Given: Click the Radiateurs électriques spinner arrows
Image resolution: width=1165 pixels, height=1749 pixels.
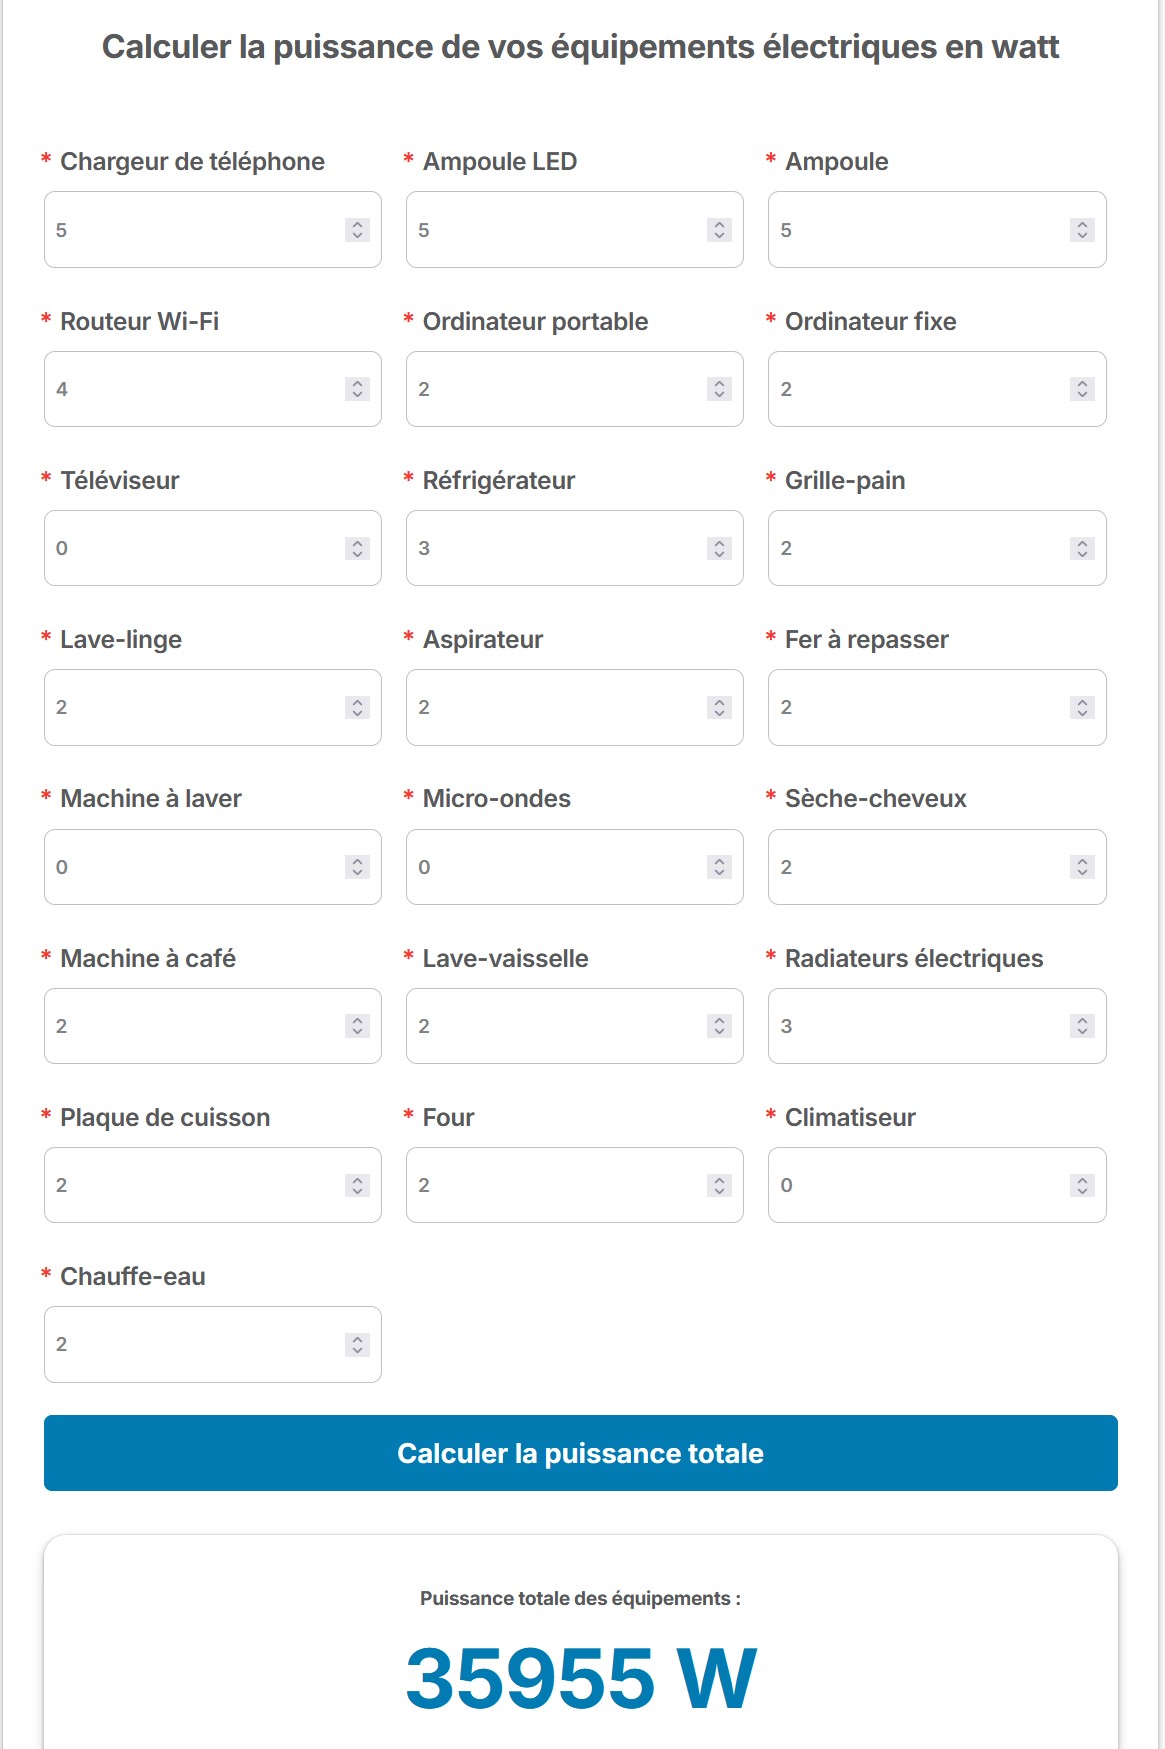Looking at the screenshot, I should pyautogui.click(x=1082, y=1026).
